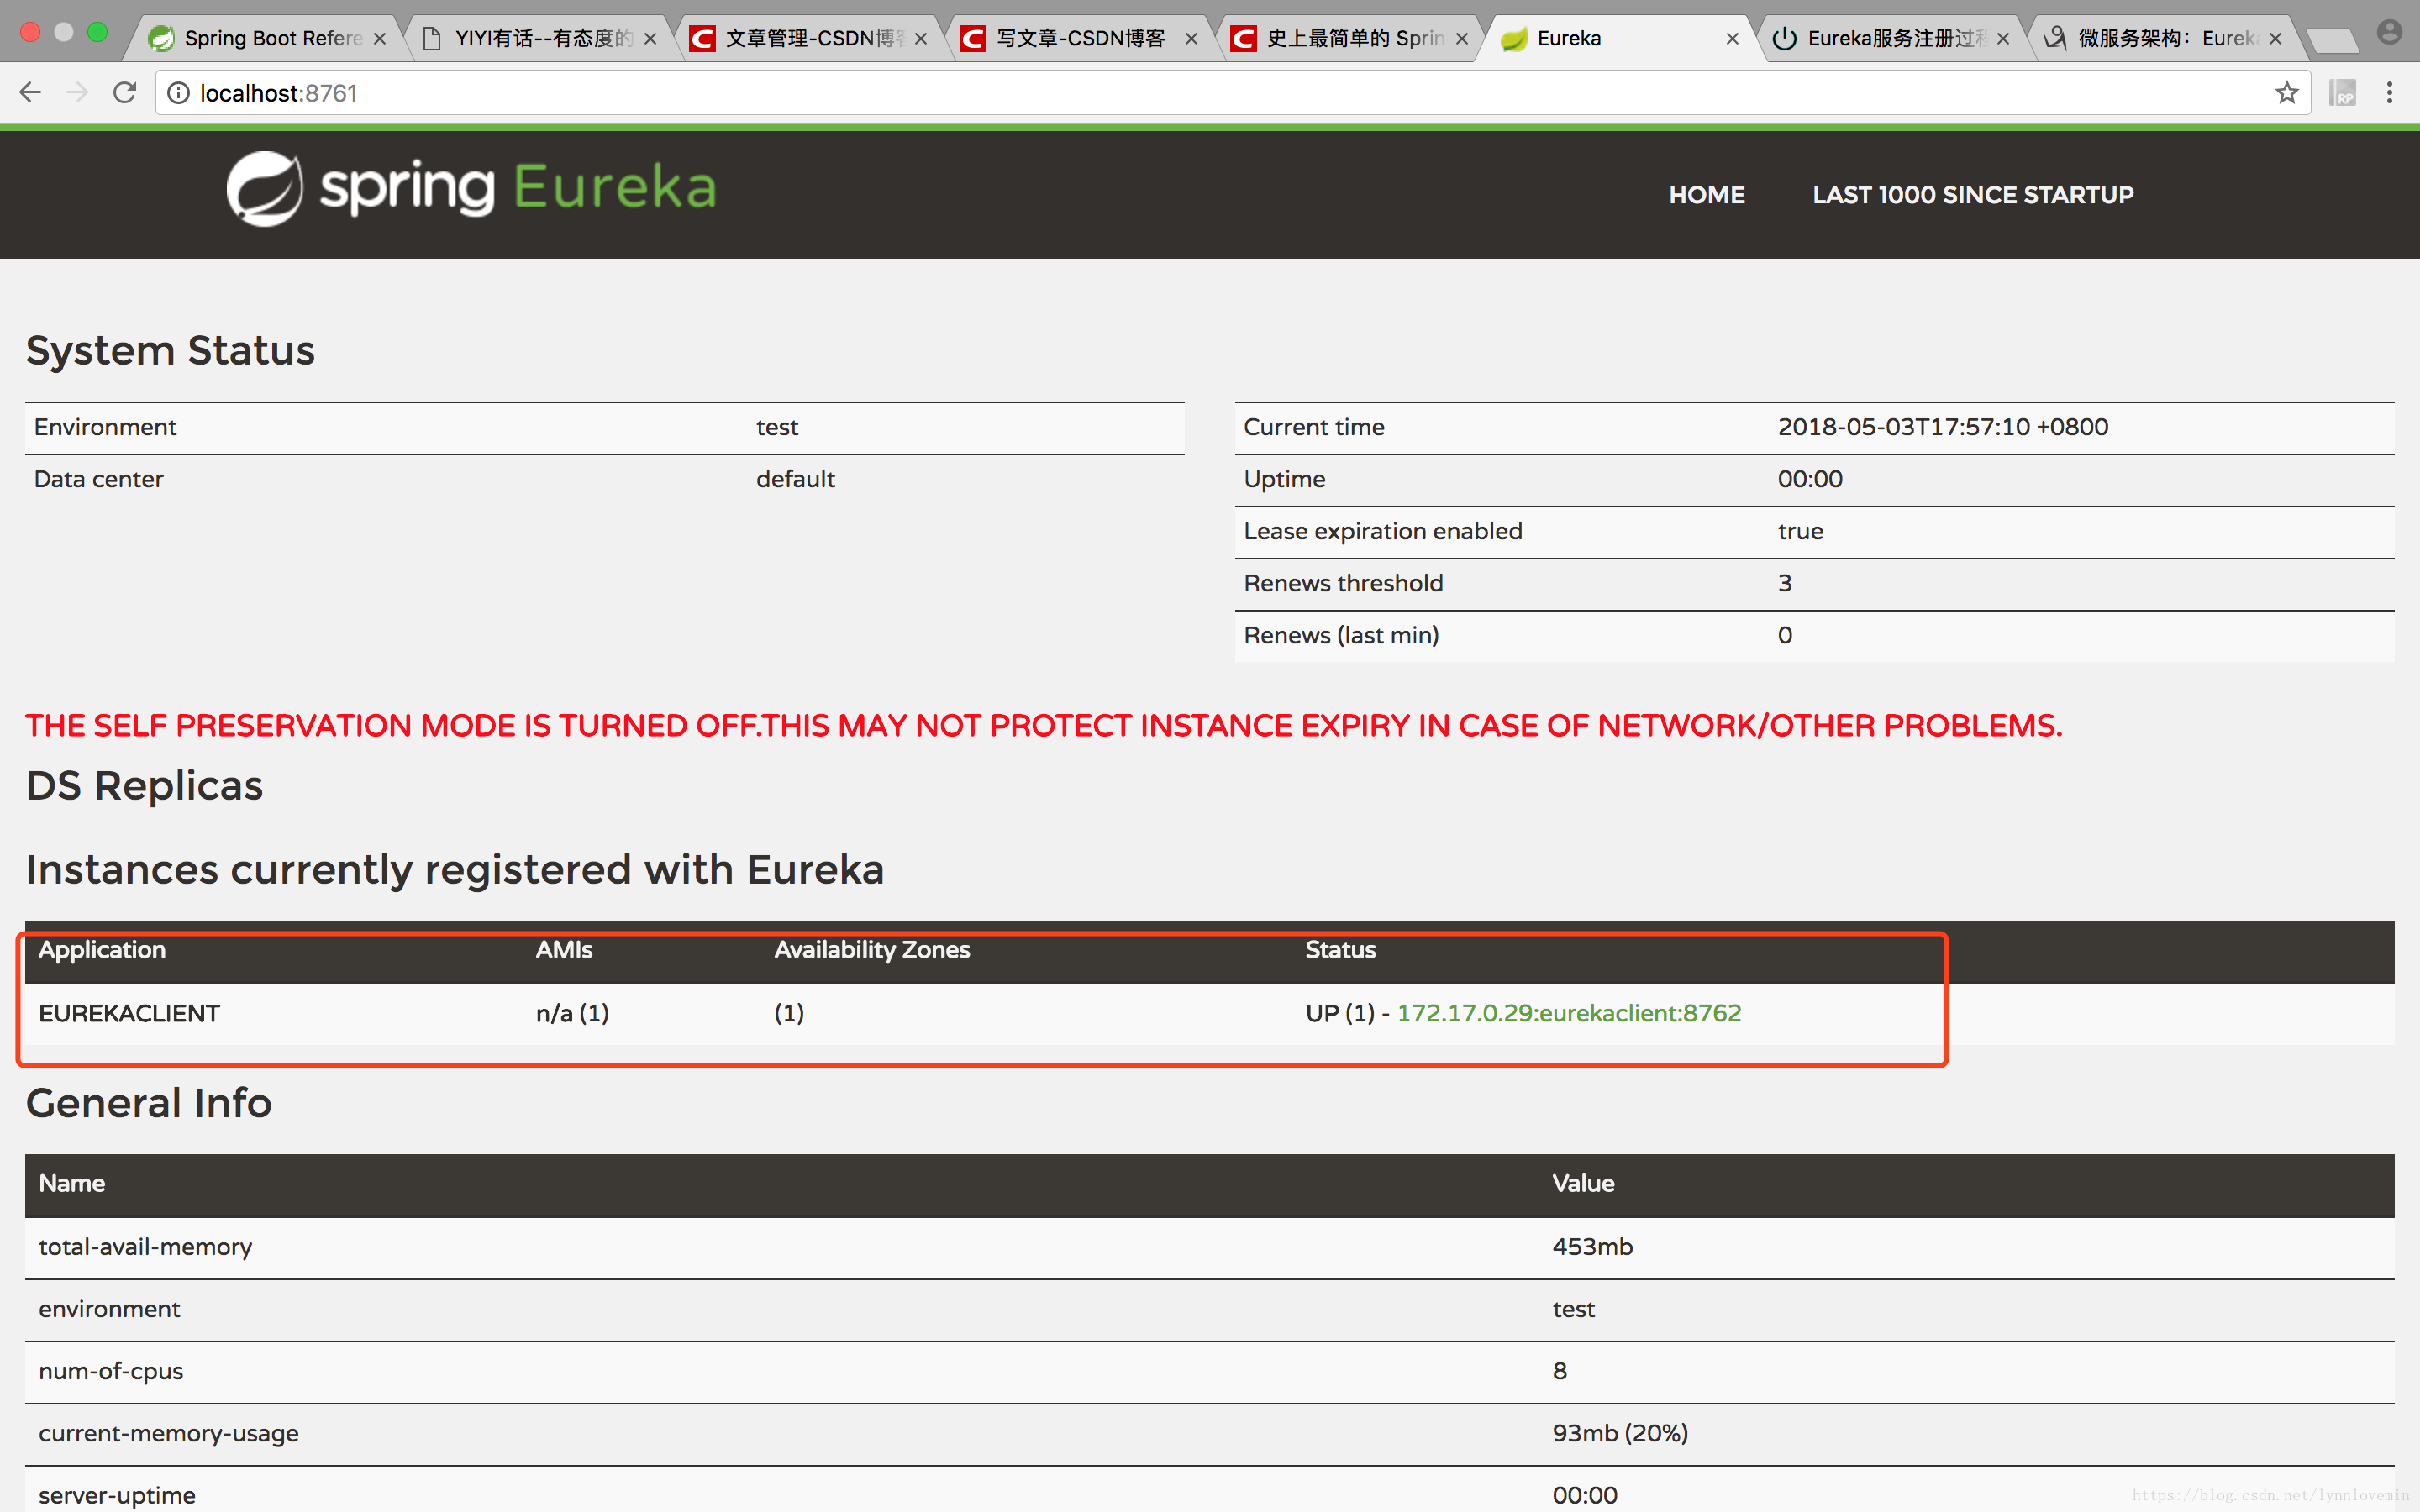Viewport: 2420px width, 1512px height.
Task: Click the self preservation mode warning text
Action: pyautogui.click(x=1043, y=725)
